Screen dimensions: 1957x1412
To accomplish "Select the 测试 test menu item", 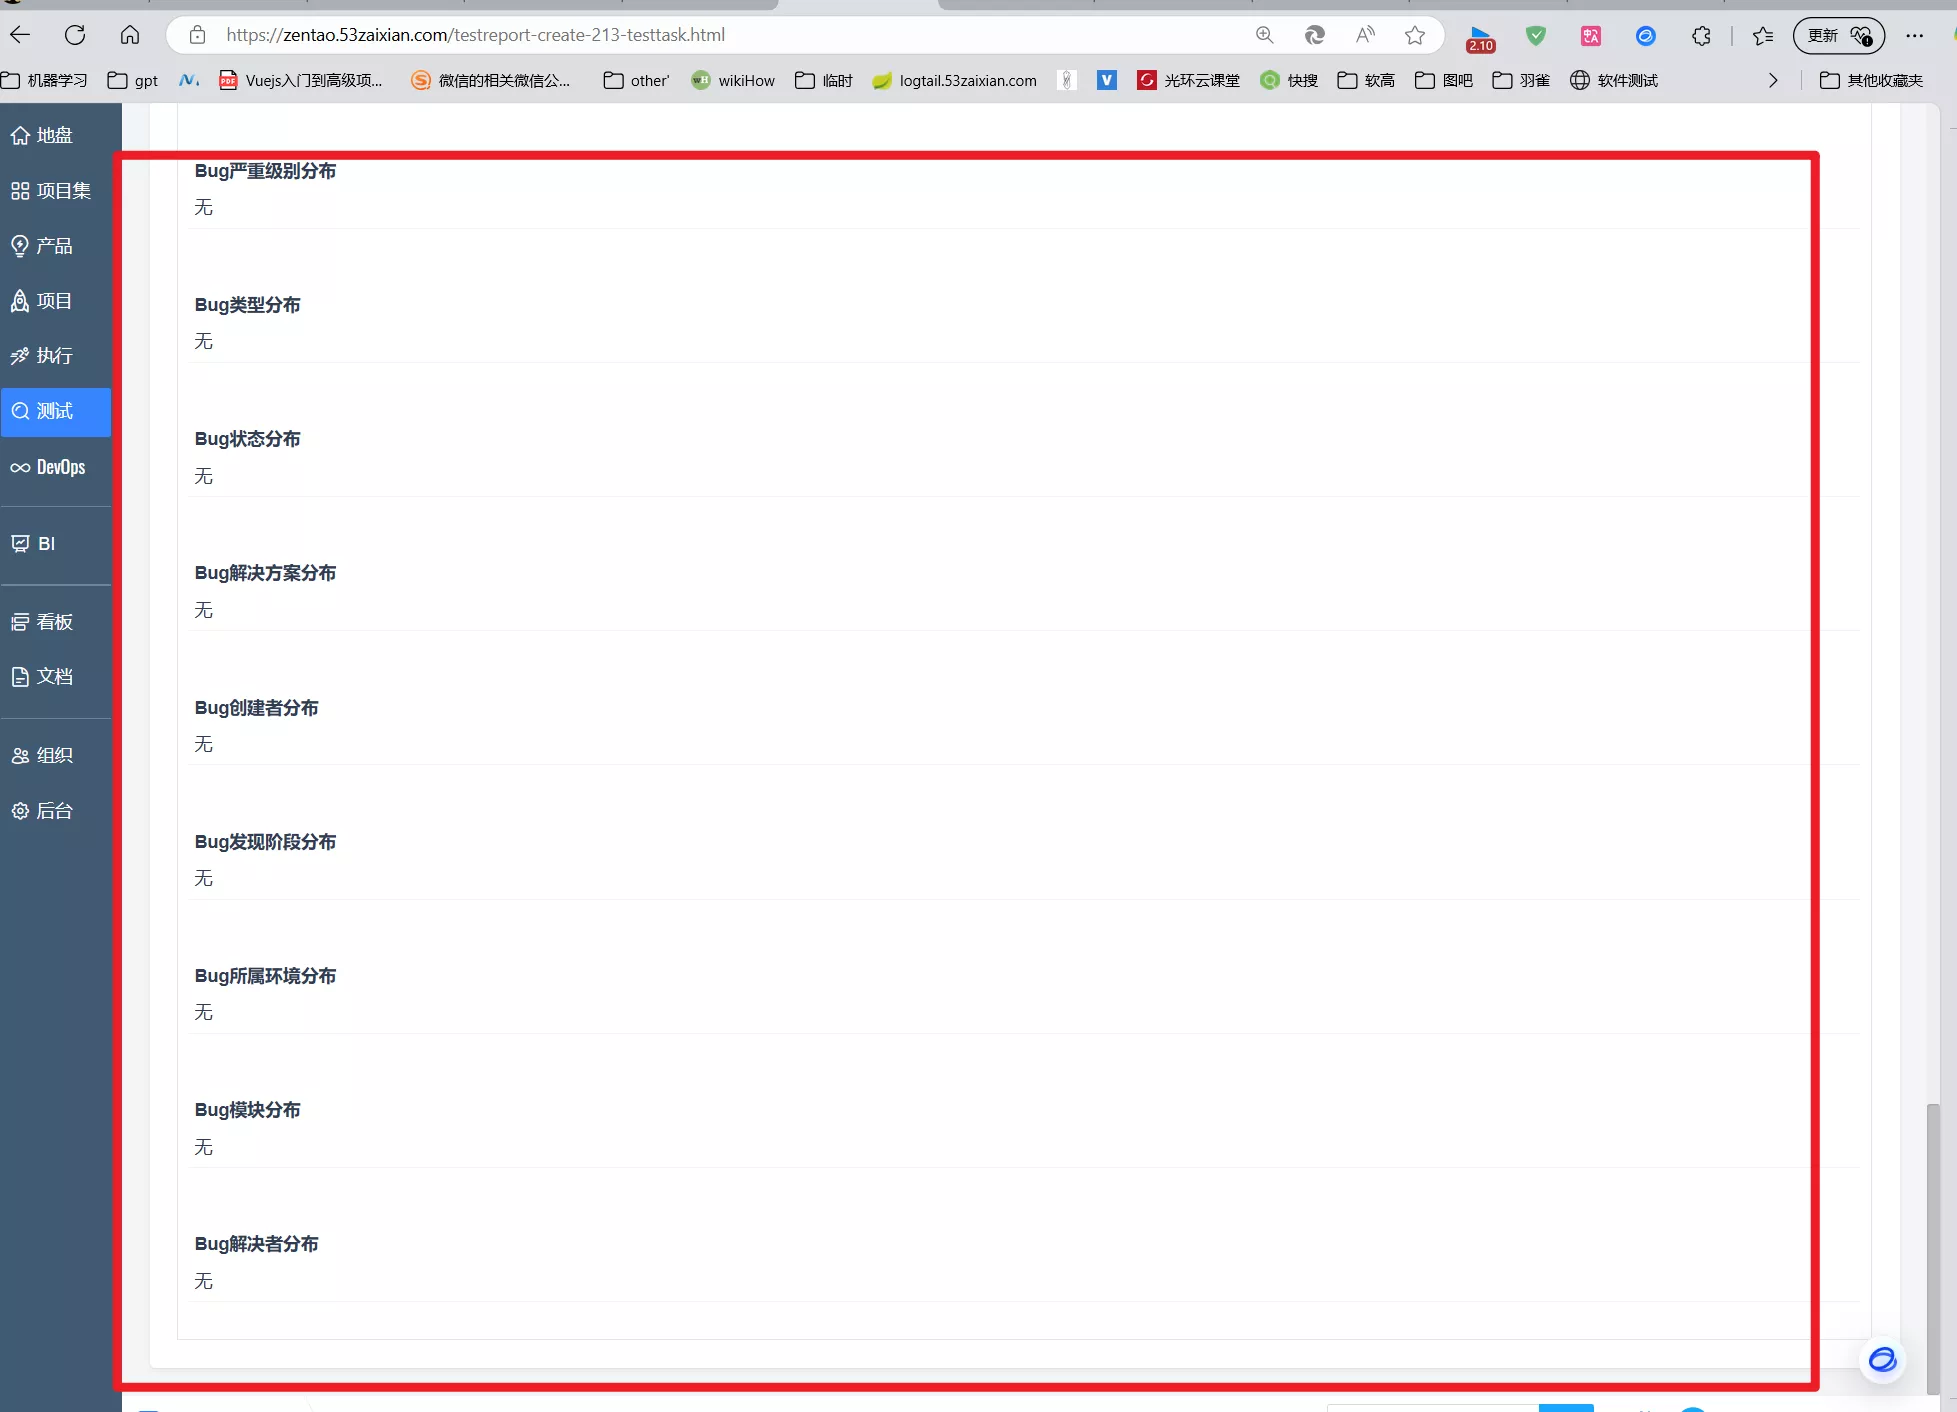I will pyautogui.click(x=55, y=411).
